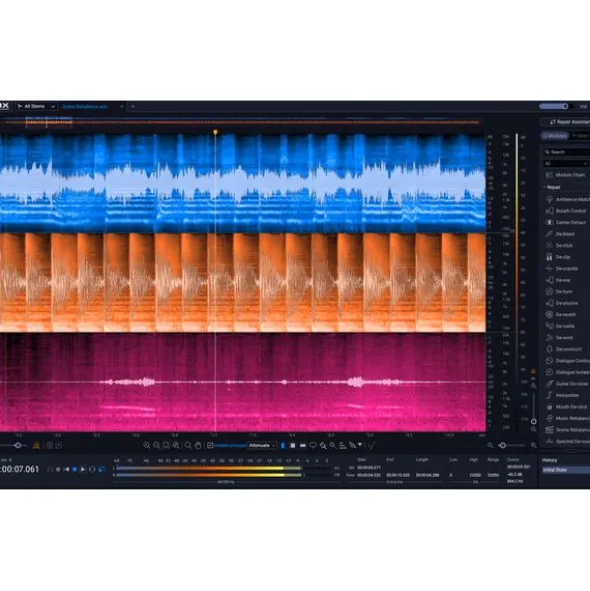Switch to the Stems tab next to Modules
This screenshot has width=590, height=591.
[580, 136]
